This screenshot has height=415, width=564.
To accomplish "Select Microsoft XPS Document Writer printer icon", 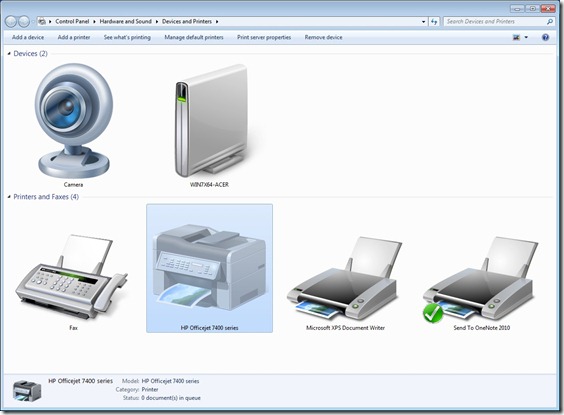I will click(345, 278).
